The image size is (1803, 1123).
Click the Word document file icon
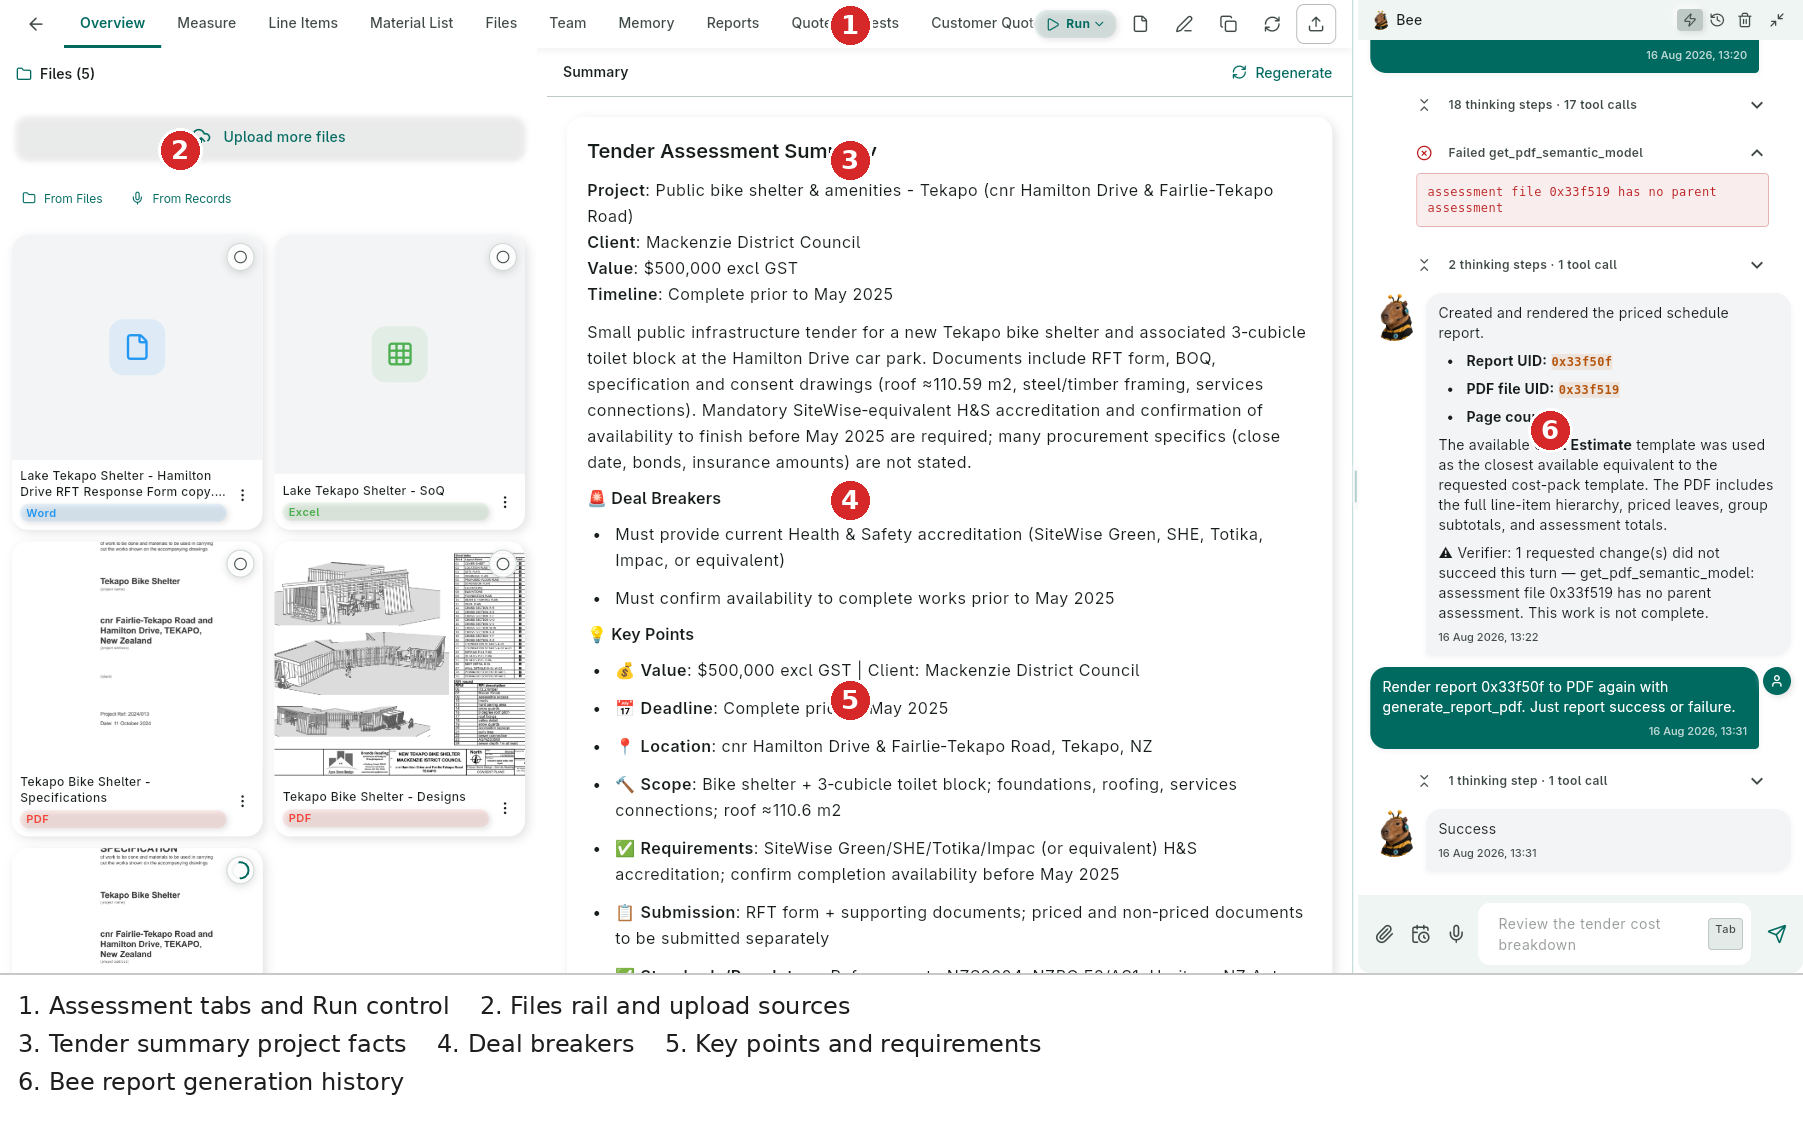click(137, 347)
